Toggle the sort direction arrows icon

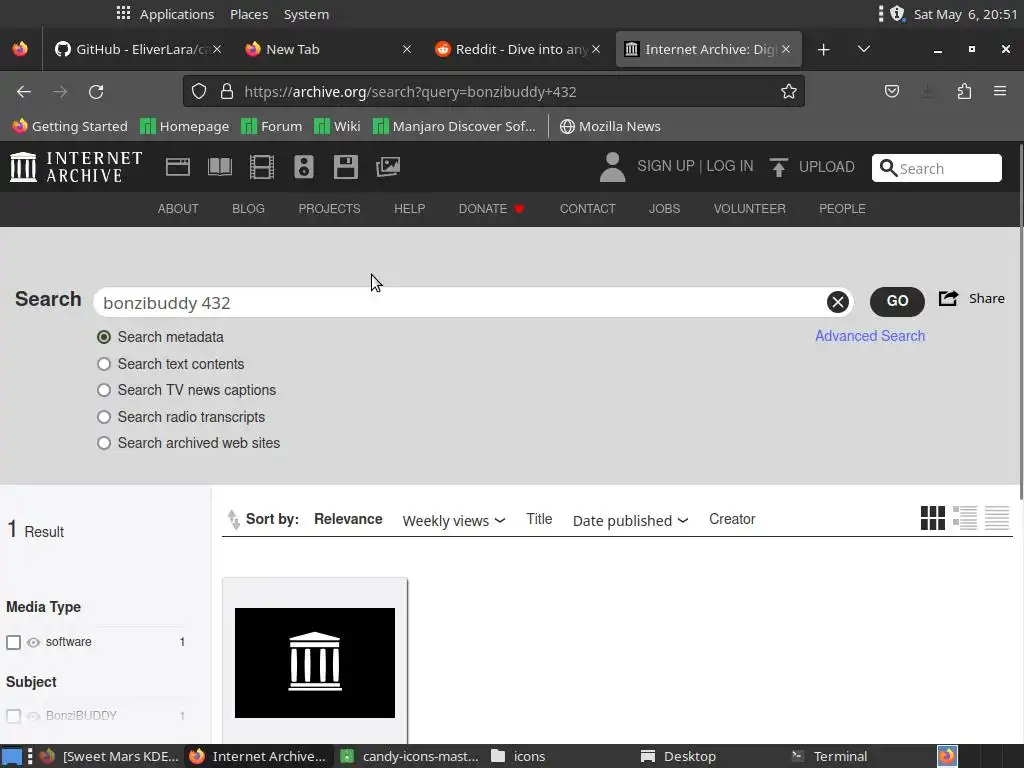click(233, 519)
